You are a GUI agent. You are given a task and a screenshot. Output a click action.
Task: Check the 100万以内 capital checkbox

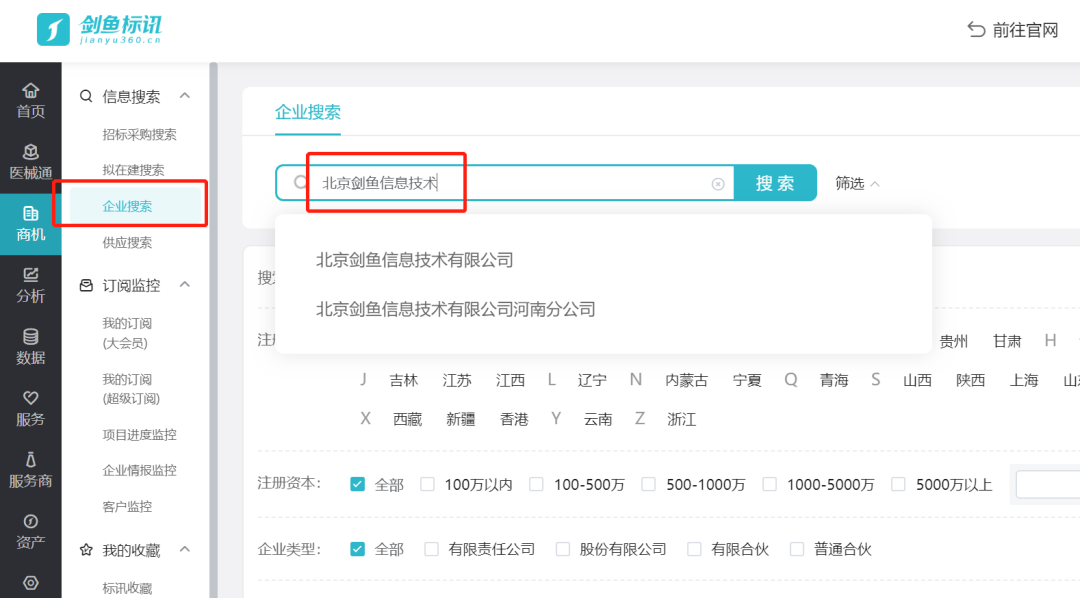click(428, 484)
